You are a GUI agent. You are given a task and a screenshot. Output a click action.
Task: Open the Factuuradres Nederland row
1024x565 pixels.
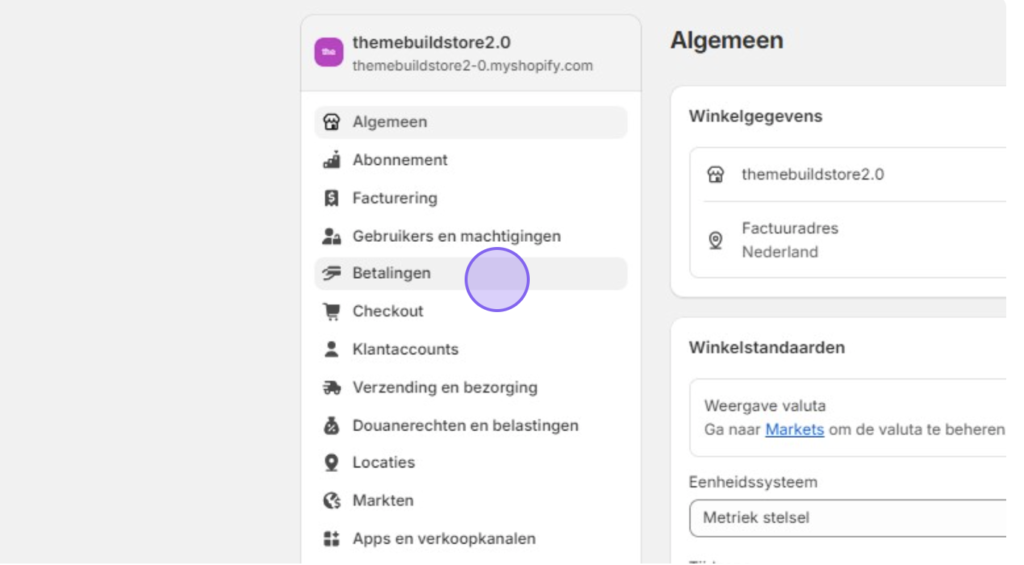coord(848,240)
